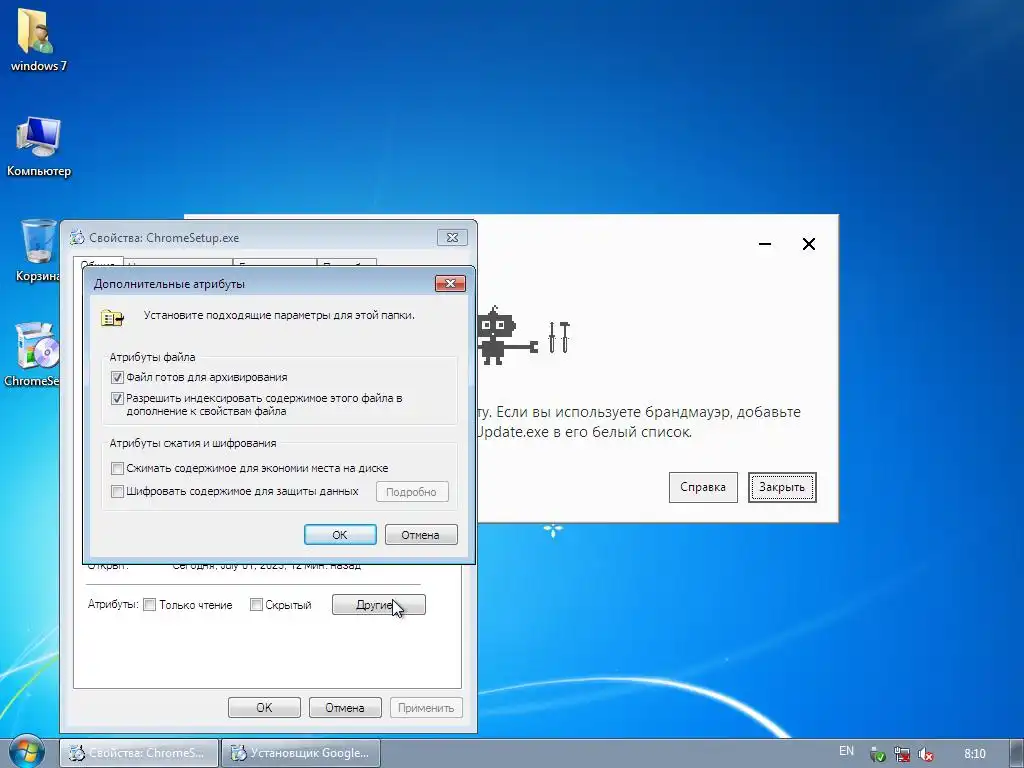Close the Google installer window with X
The height and width of the screenshot is (768, 1024).
click(x=808, y=244)
